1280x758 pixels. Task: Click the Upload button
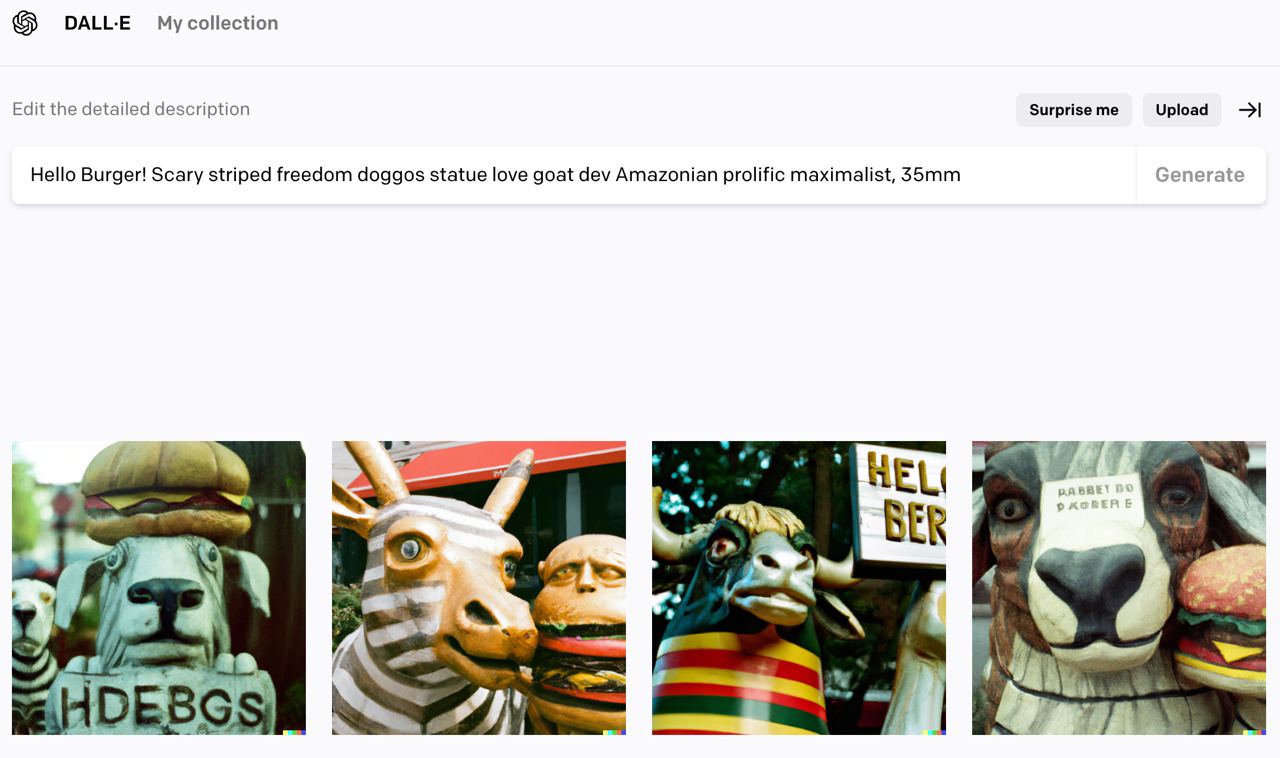coord(1182,110)
